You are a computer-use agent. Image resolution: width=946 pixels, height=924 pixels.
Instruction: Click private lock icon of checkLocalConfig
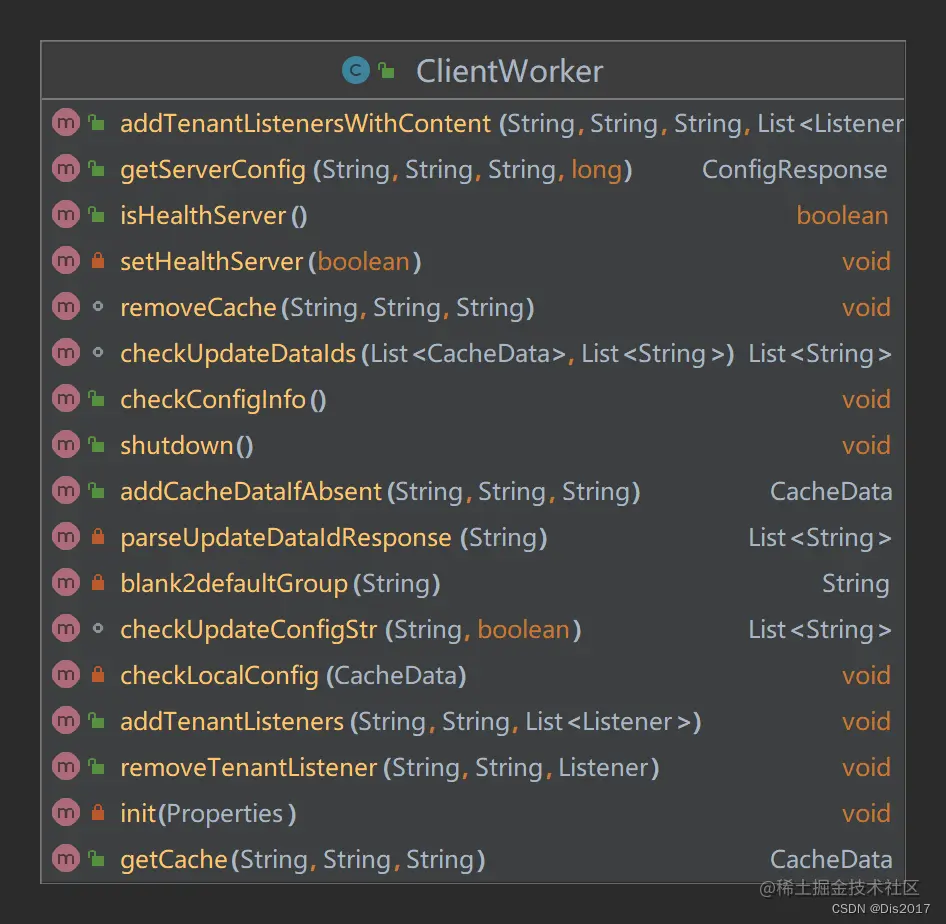97,675
